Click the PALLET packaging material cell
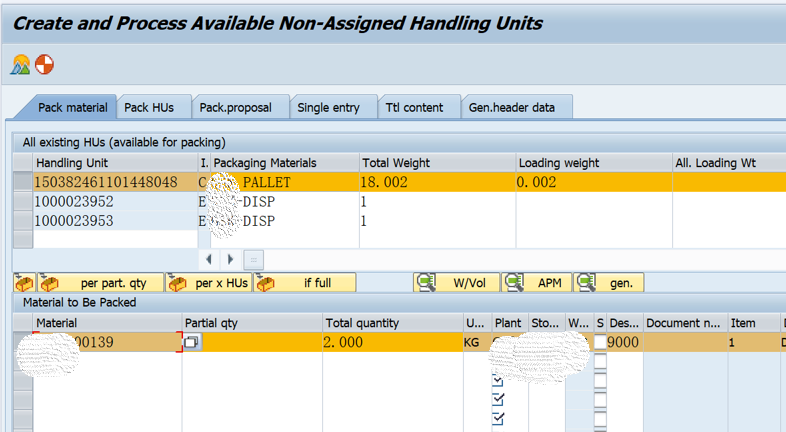 [285, 182]
